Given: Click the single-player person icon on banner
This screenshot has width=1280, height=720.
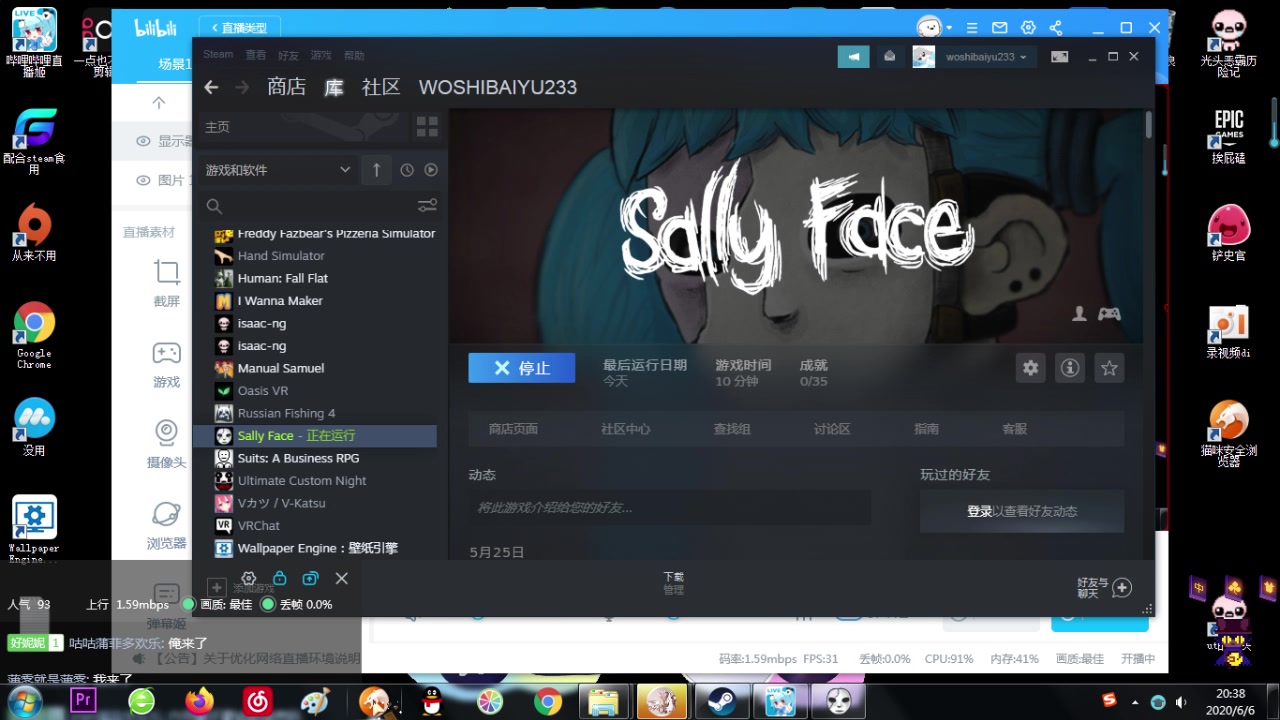Looking at the screenshot, I should [x=1079, y=314].
